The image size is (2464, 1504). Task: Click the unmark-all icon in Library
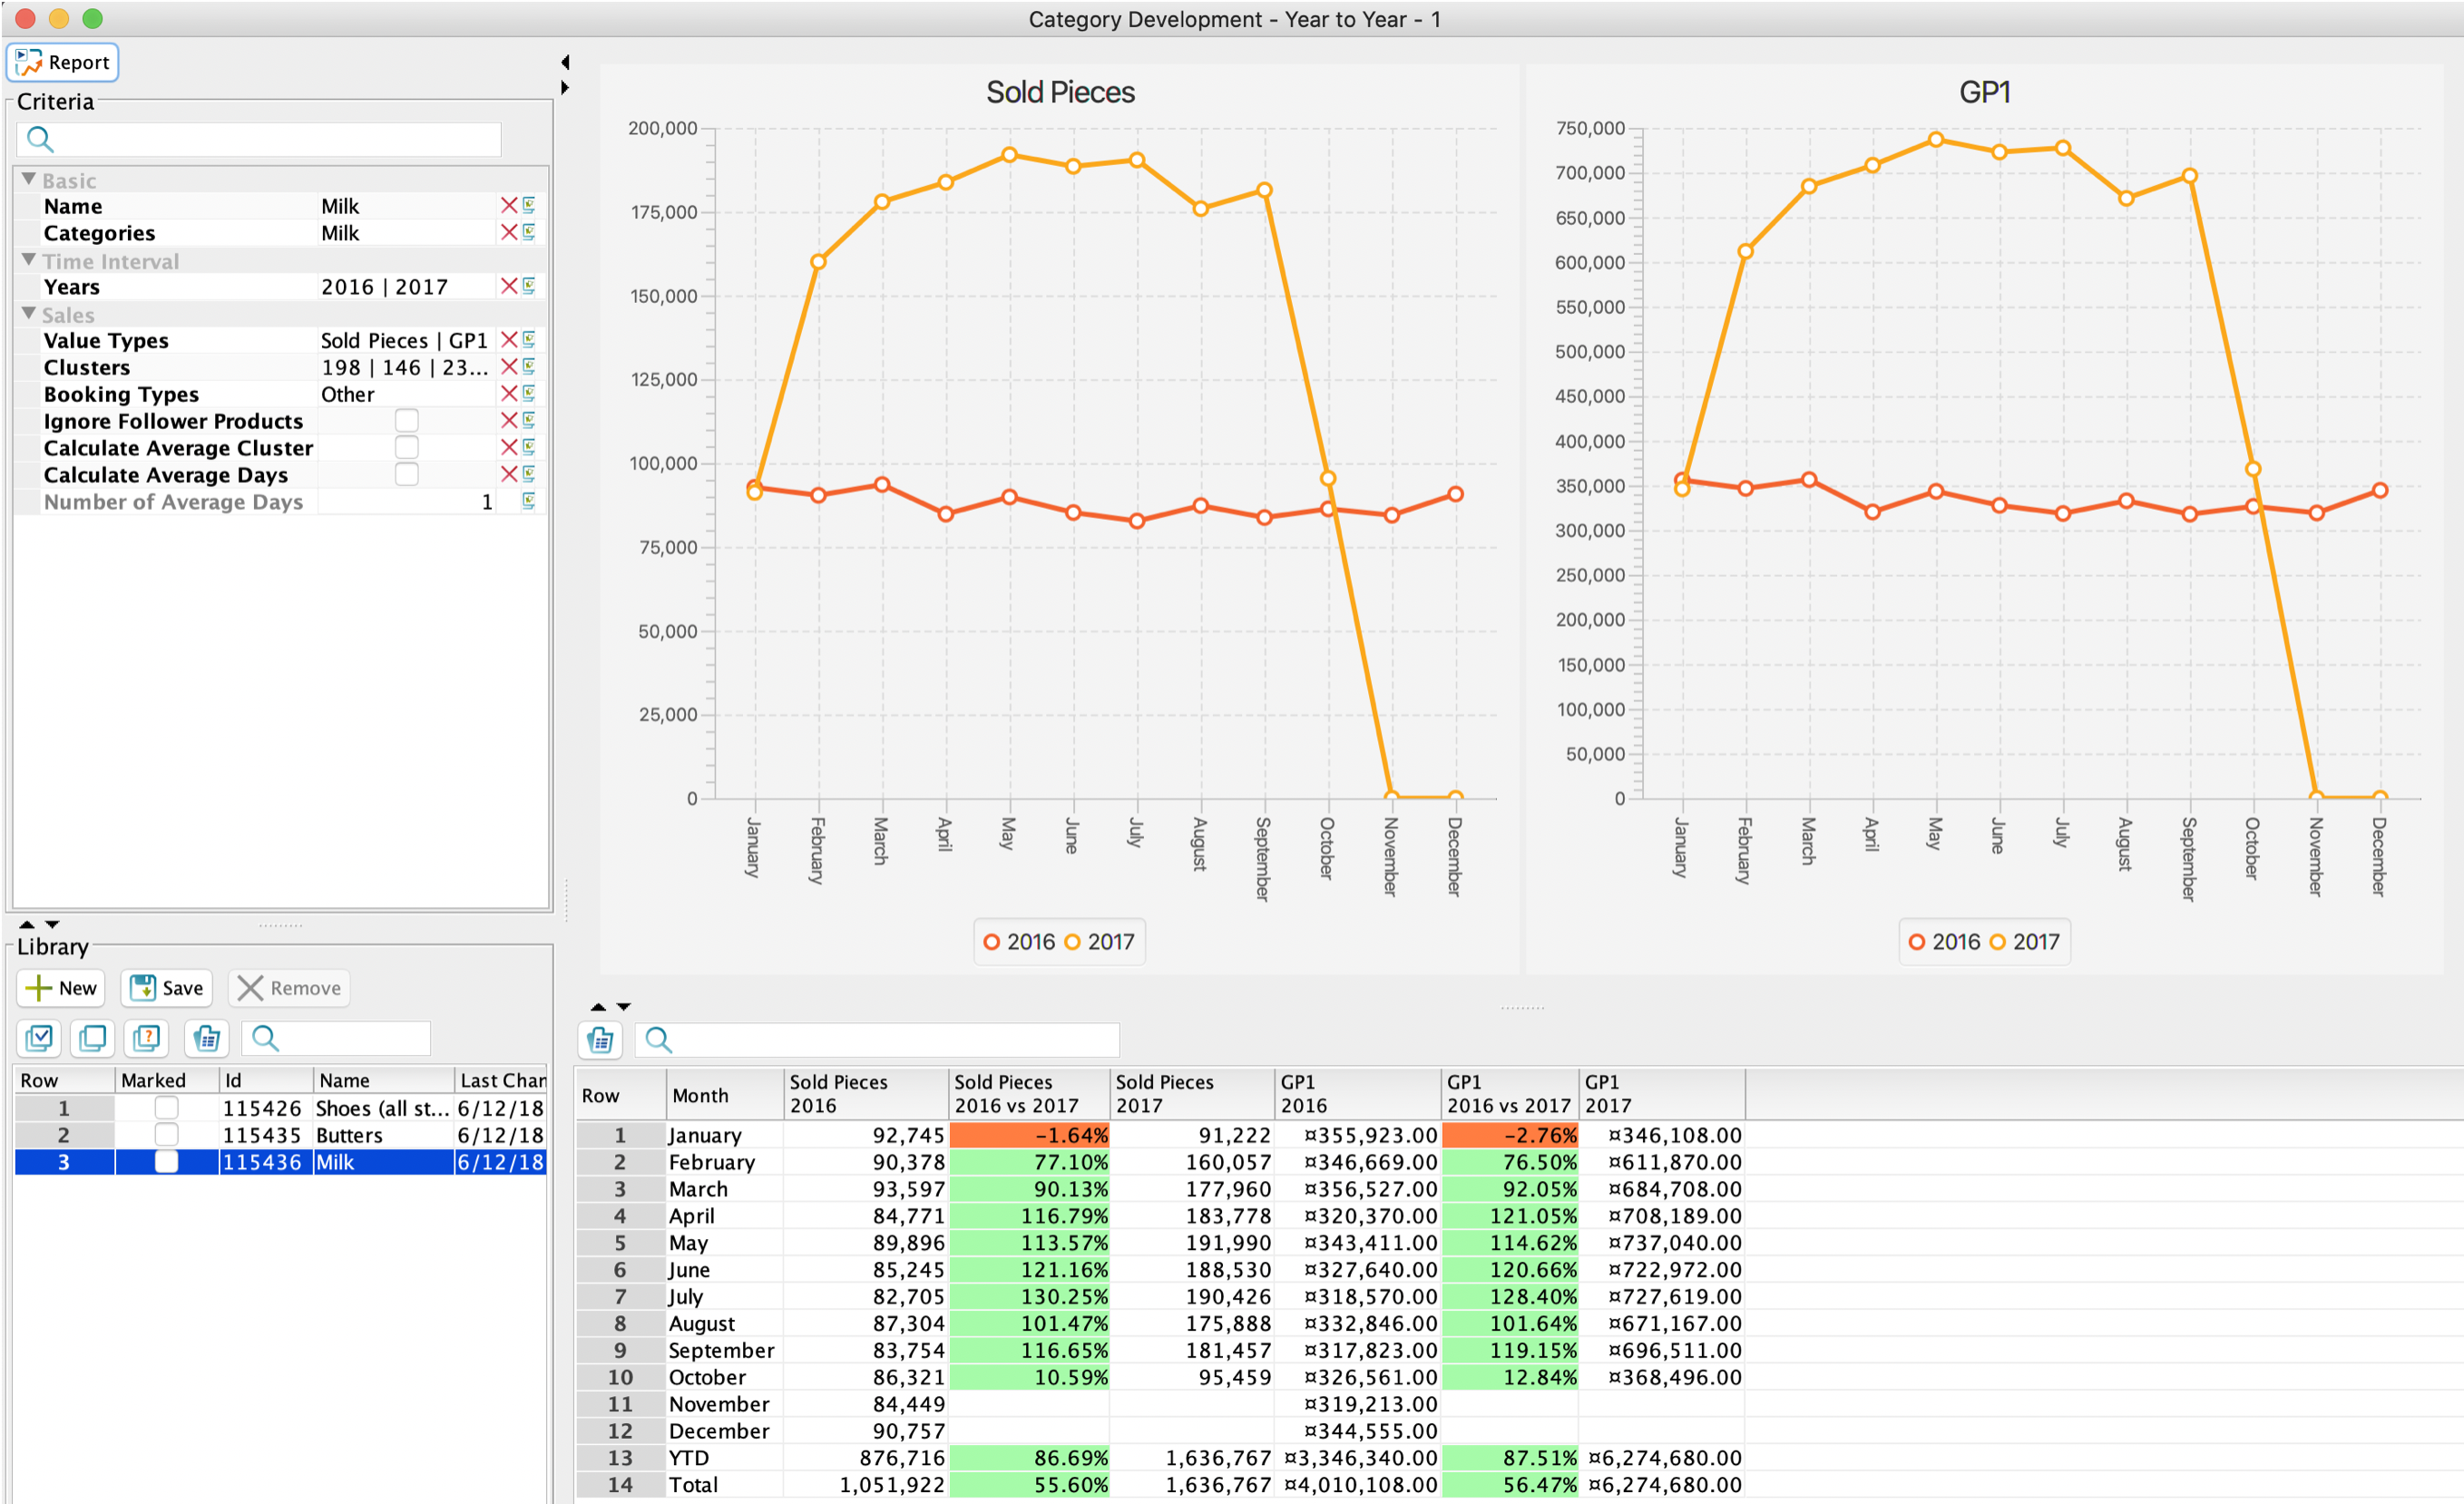pos(93,1038)
